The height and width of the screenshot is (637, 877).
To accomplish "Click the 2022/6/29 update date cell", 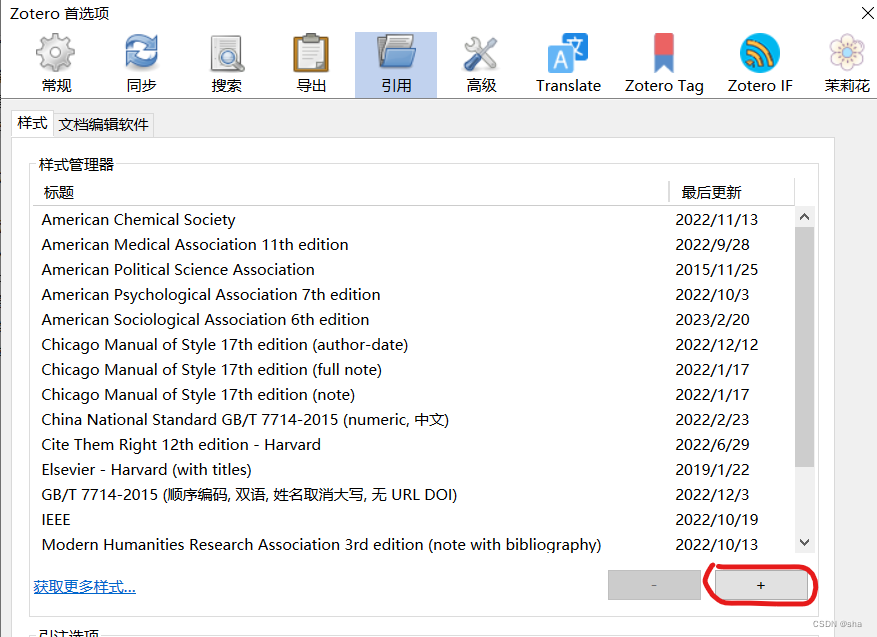I will (712, 445).
